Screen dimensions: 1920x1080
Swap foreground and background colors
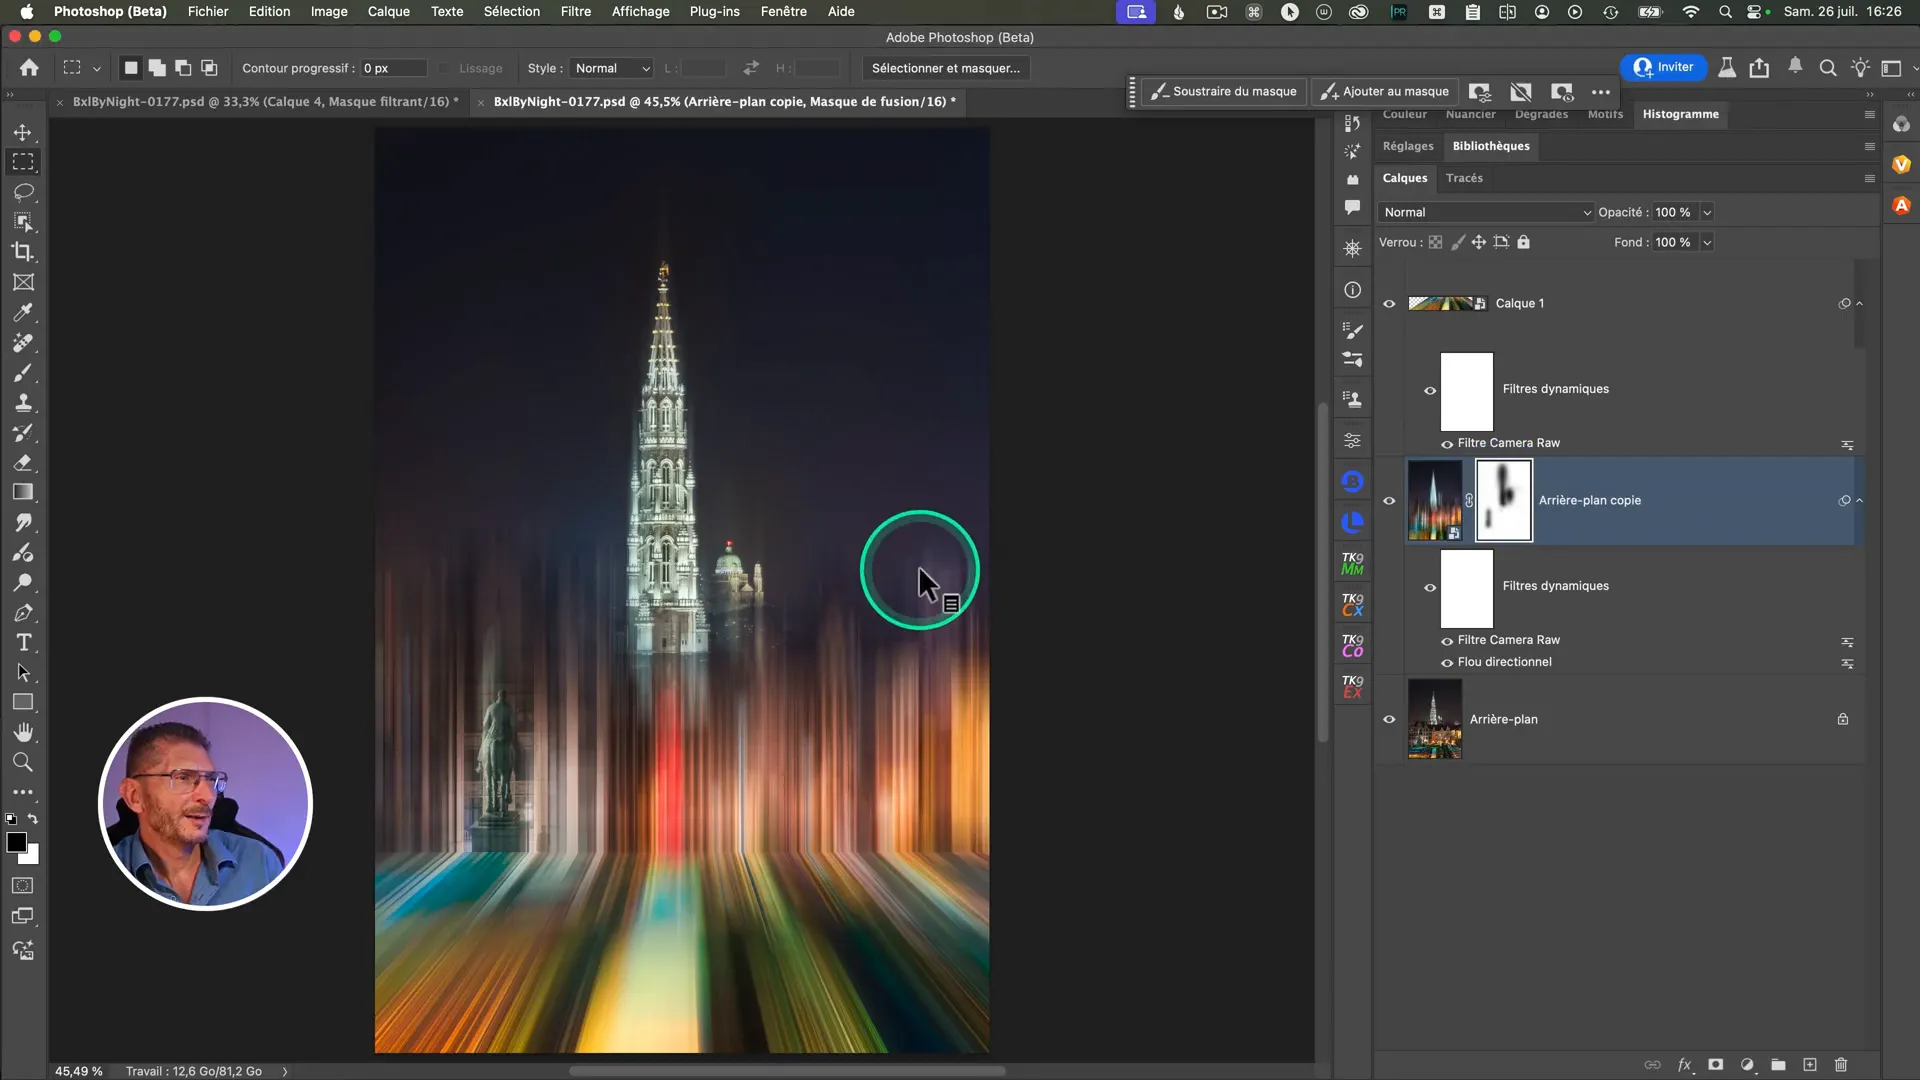click(x=33, y=819)
